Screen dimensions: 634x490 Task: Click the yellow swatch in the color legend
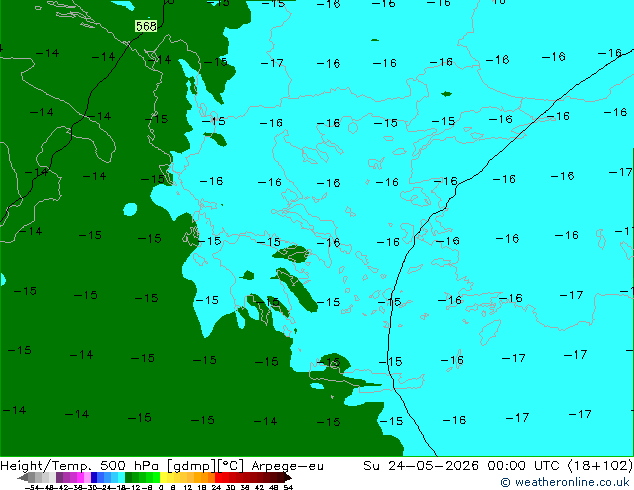[x=164, y=477]
